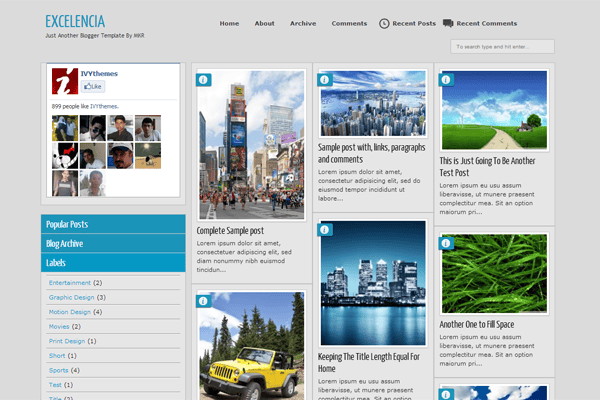Screen dimensions: 600x400
Task: Click the yellow jeep thumbnail
Action: 252,346
